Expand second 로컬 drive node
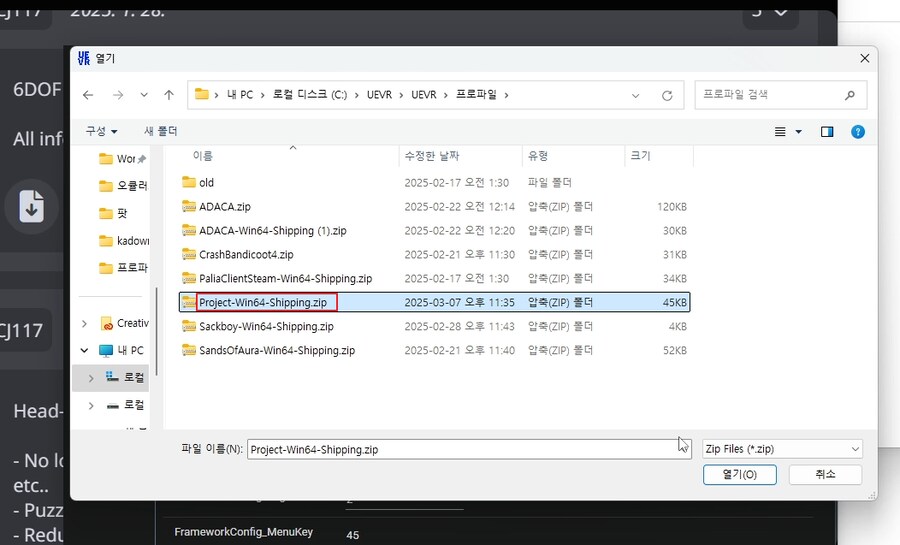 click(x=91, y=406)
